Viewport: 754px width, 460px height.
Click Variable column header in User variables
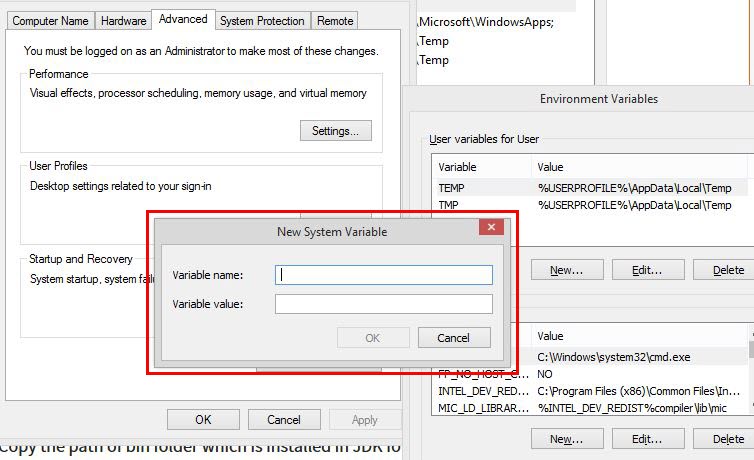point(482,167)
